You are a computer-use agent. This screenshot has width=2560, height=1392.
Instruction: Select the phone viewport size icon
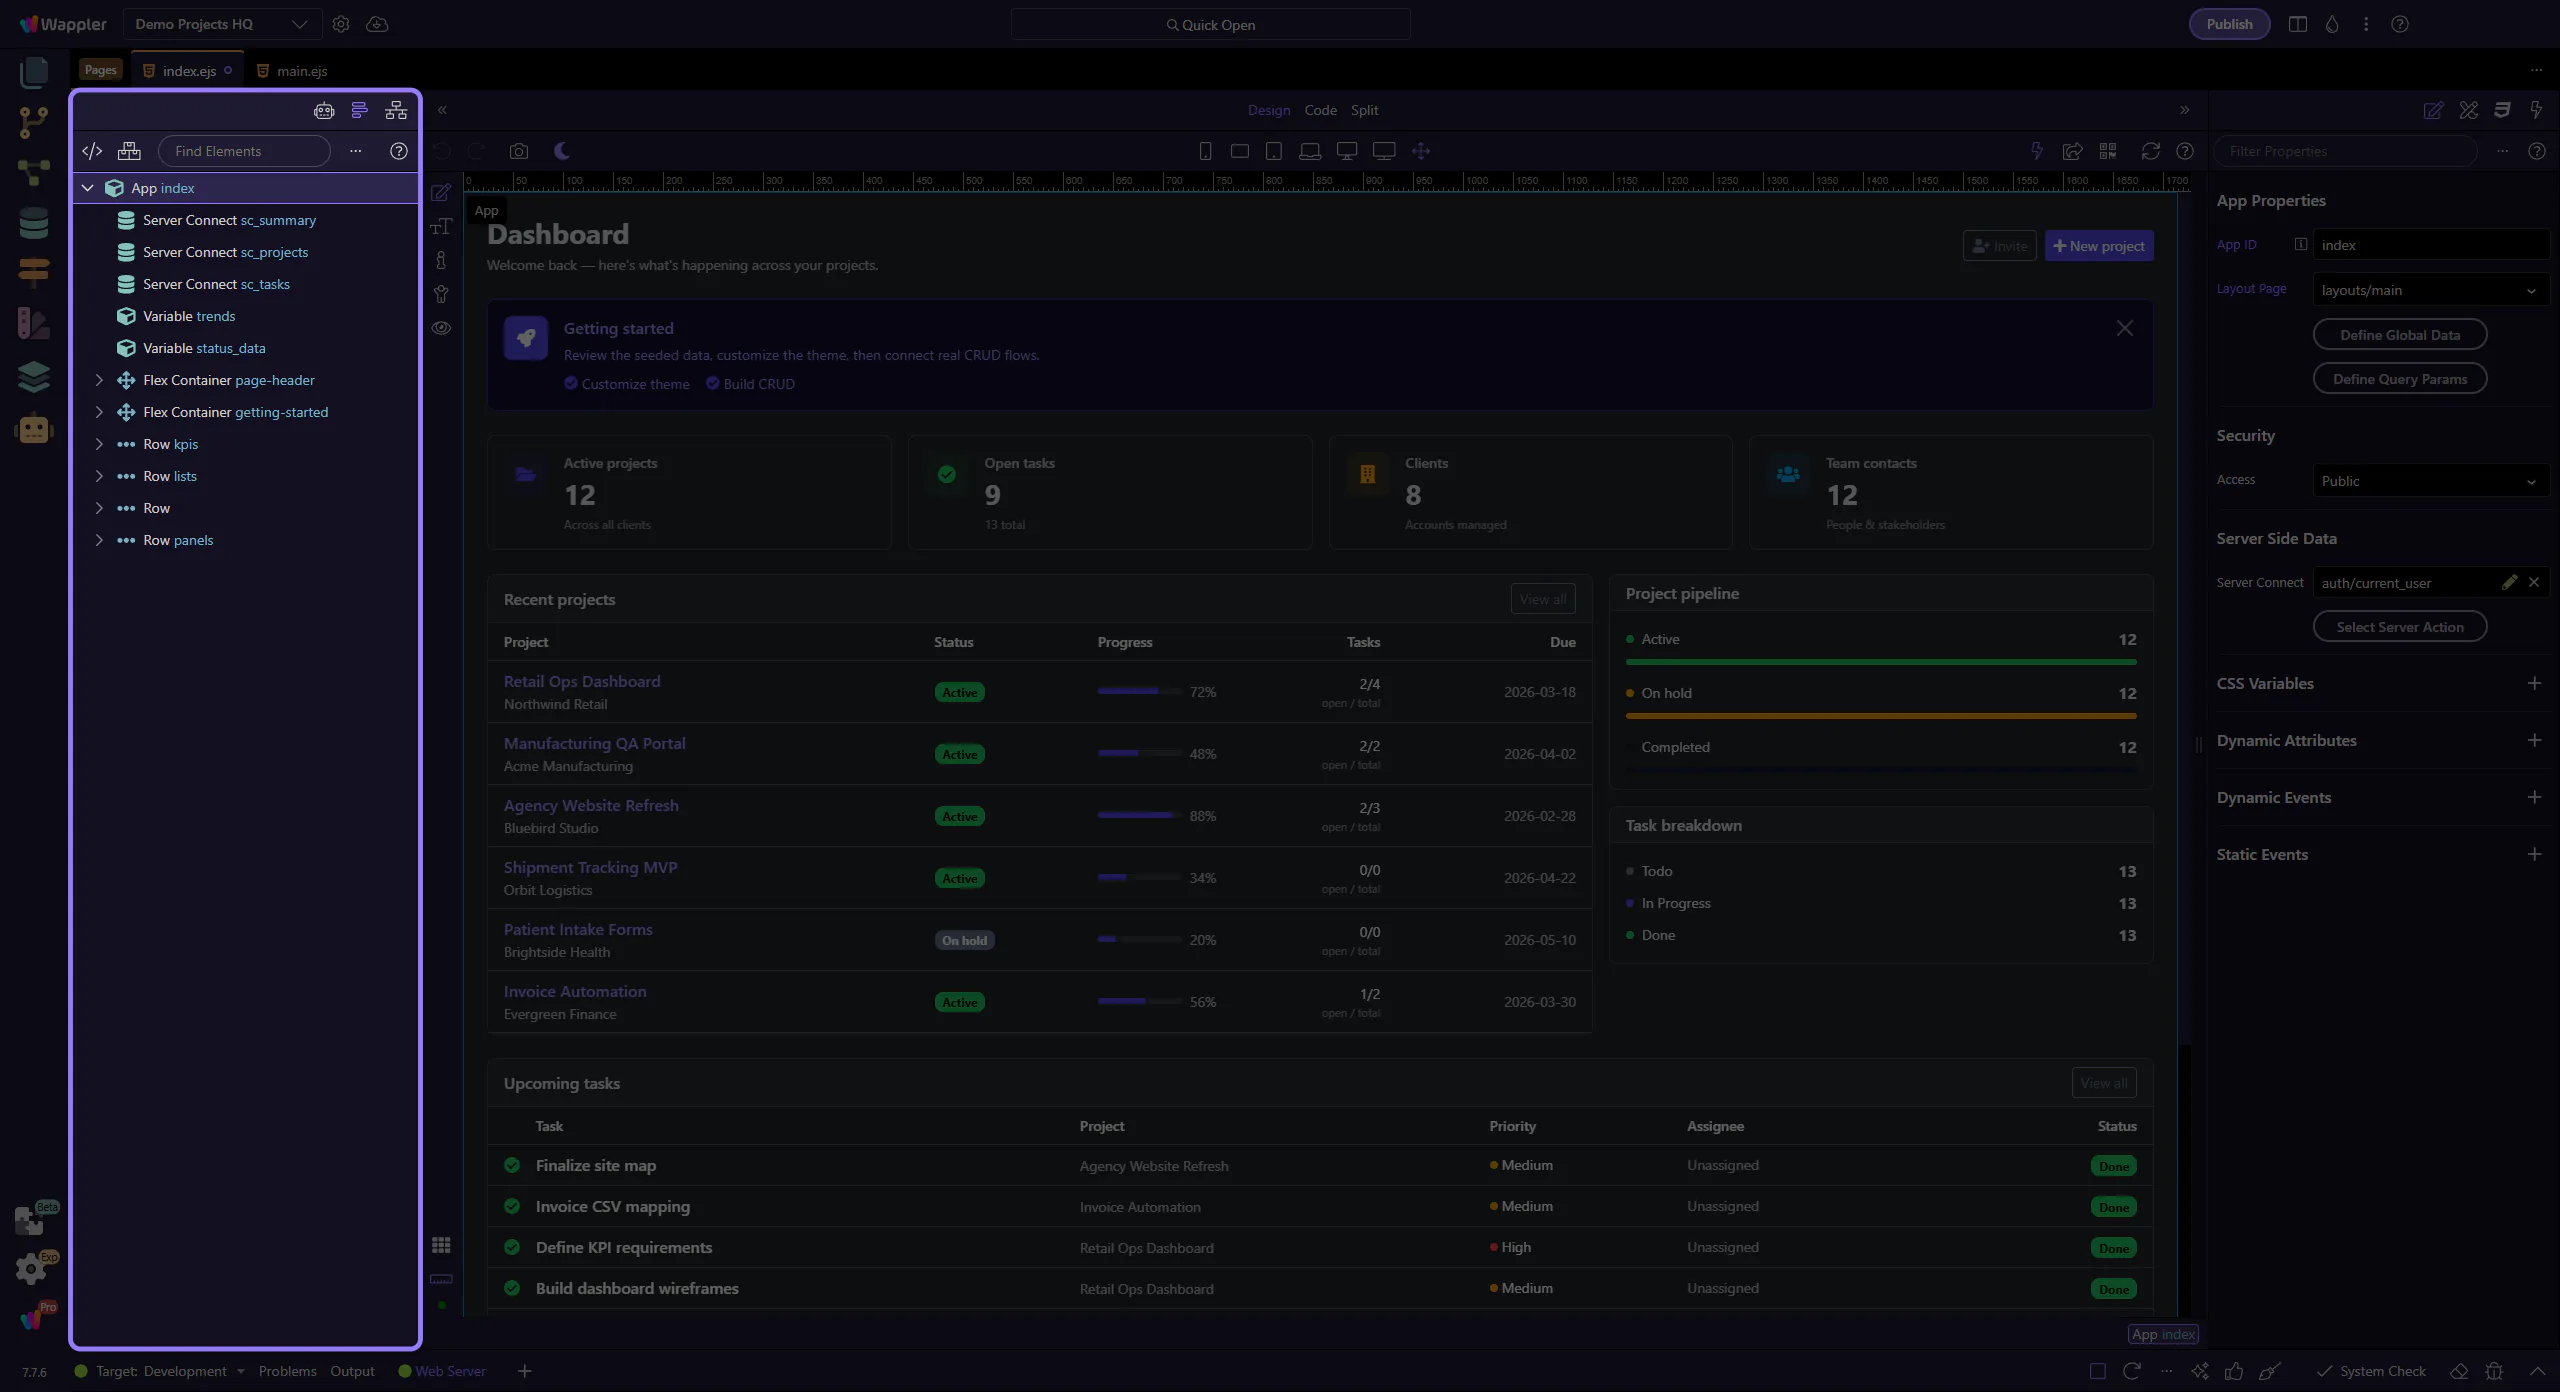click(x=1205, y=151)
